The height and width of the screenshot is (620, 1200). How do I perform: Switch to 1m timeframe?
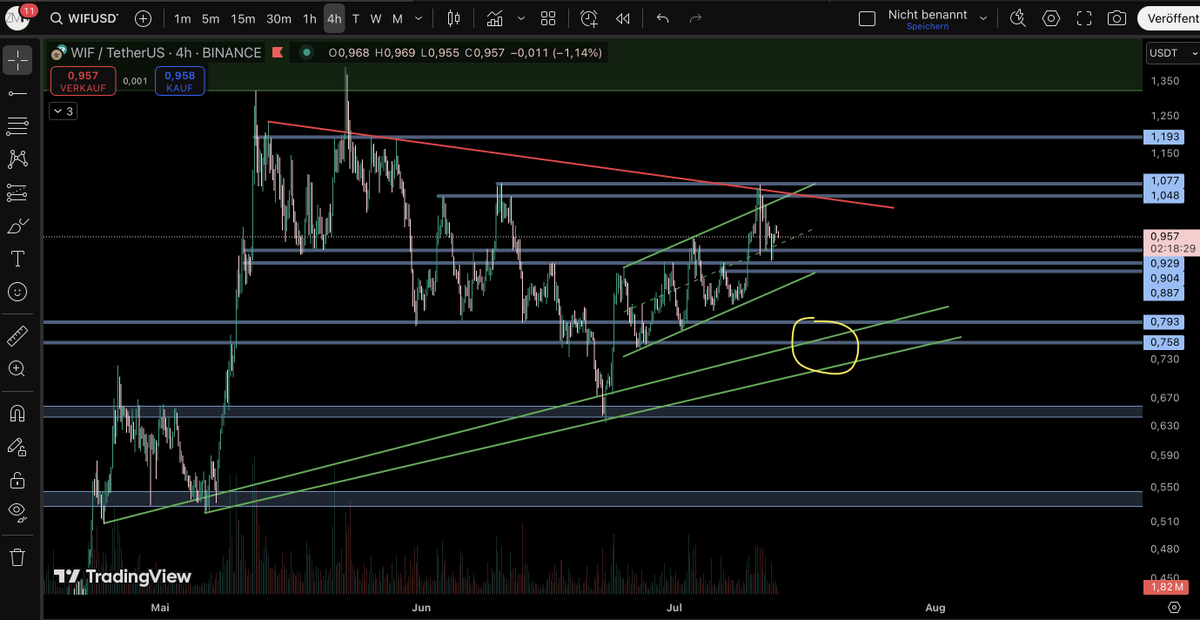click(x=182, y=18)
